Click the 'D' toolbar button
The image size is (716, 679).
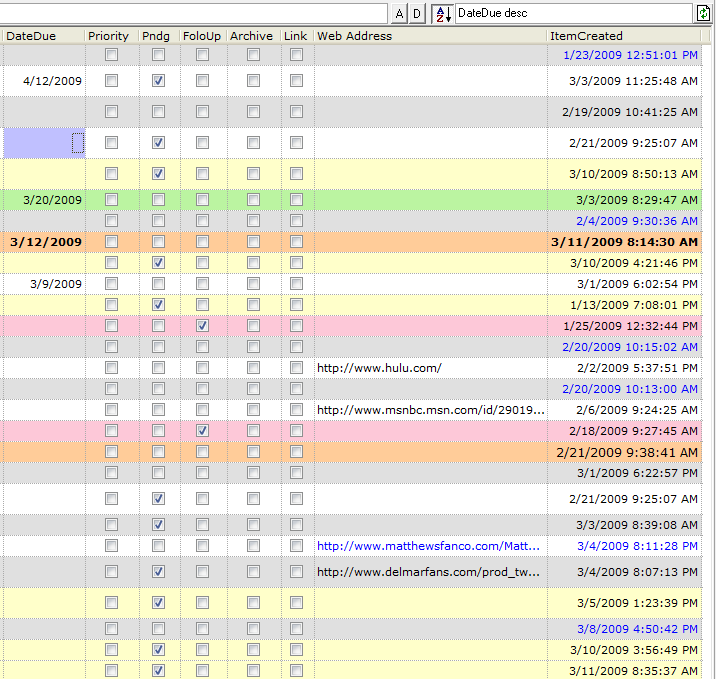(417, 14)
